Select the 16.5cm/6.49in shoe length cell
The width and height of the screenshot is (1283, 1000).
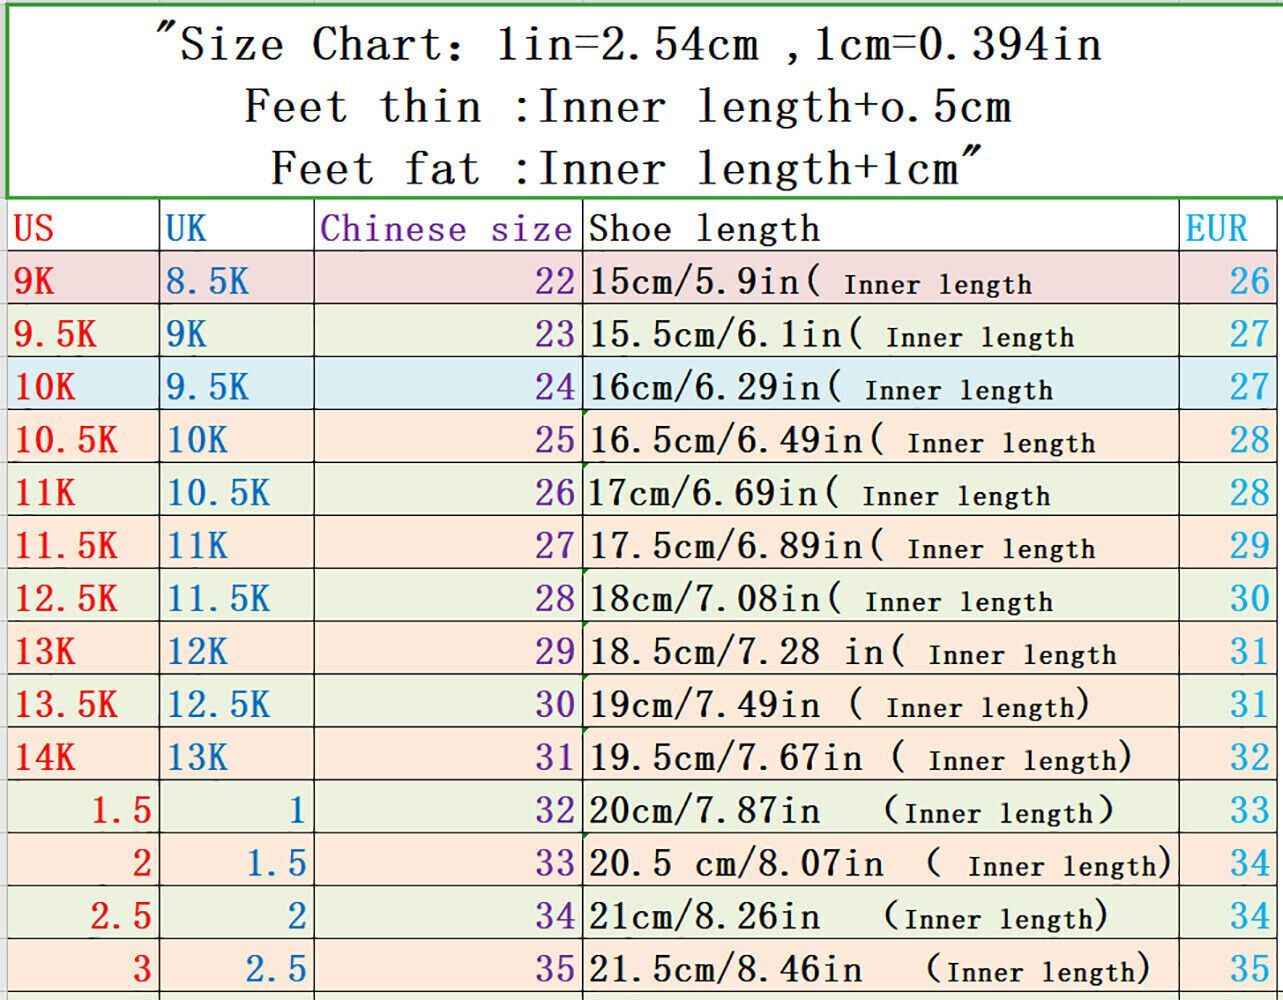pyautogui.click(x=880, y=440)
